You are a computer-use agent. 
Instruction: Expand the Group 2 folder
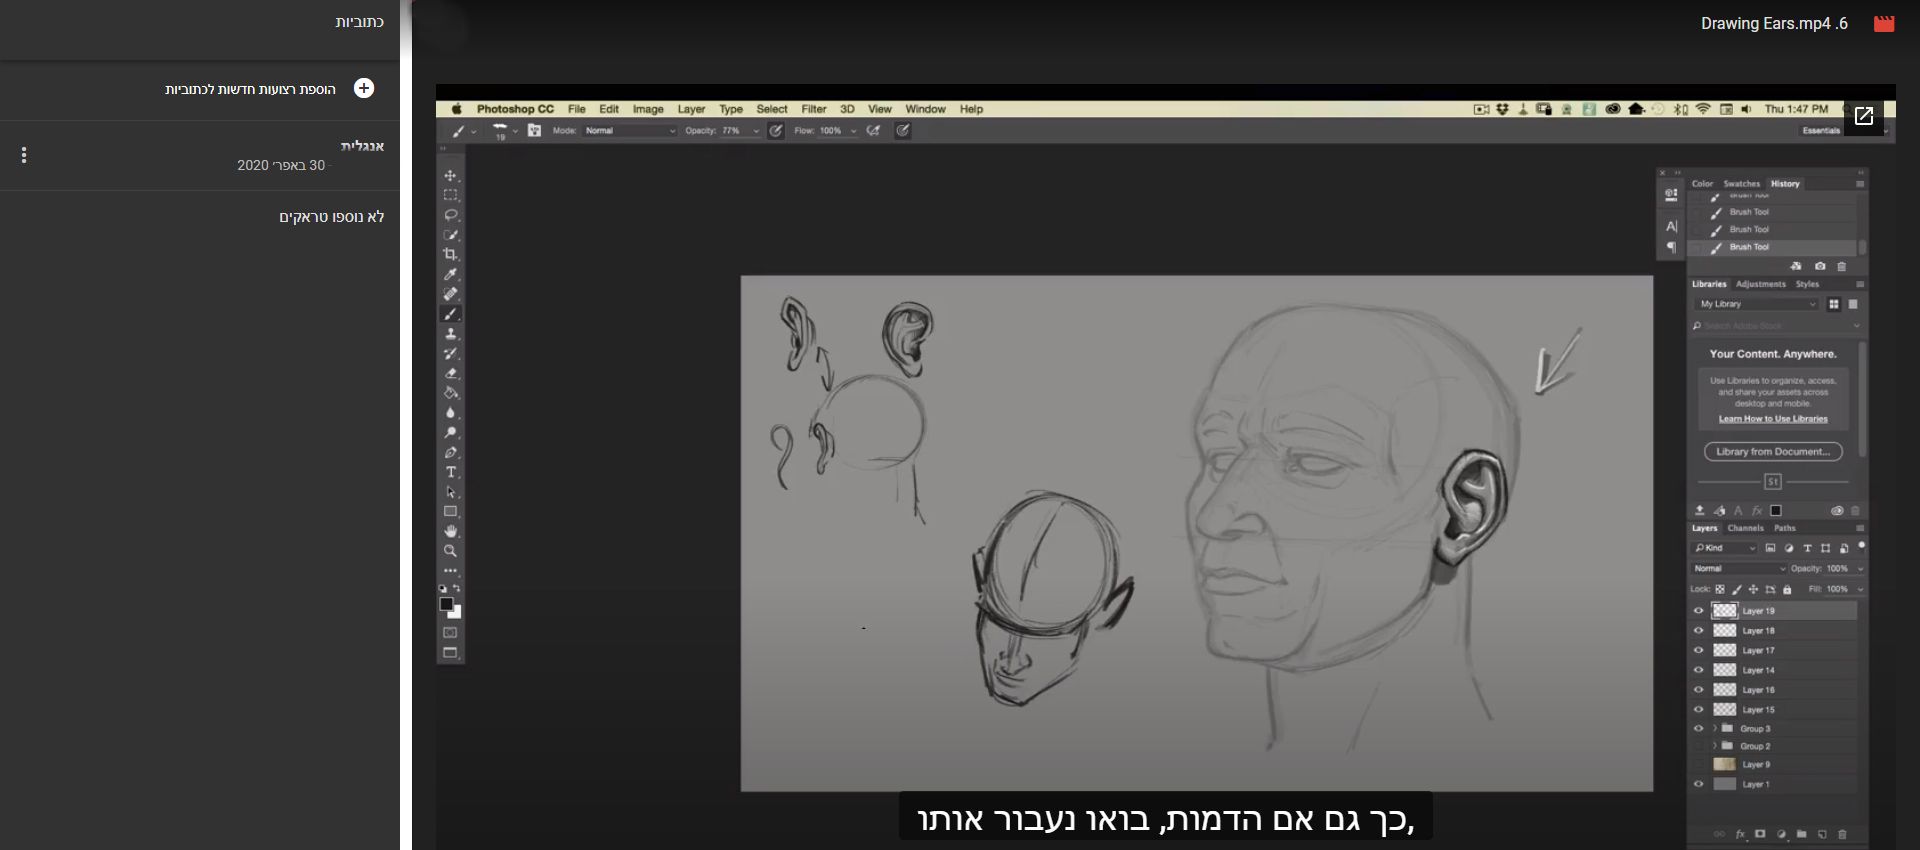pos(1715,746)
